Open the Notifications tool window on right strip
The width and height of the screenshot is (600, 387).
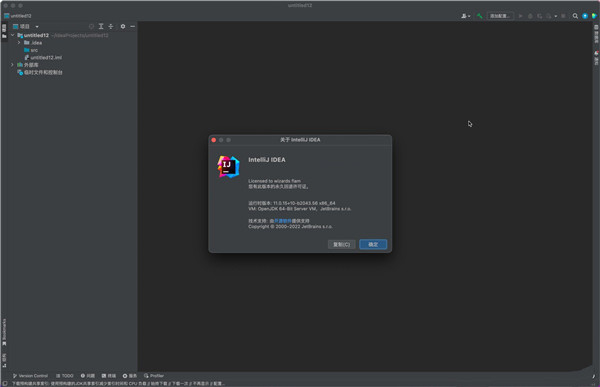[x=596, y=57]
